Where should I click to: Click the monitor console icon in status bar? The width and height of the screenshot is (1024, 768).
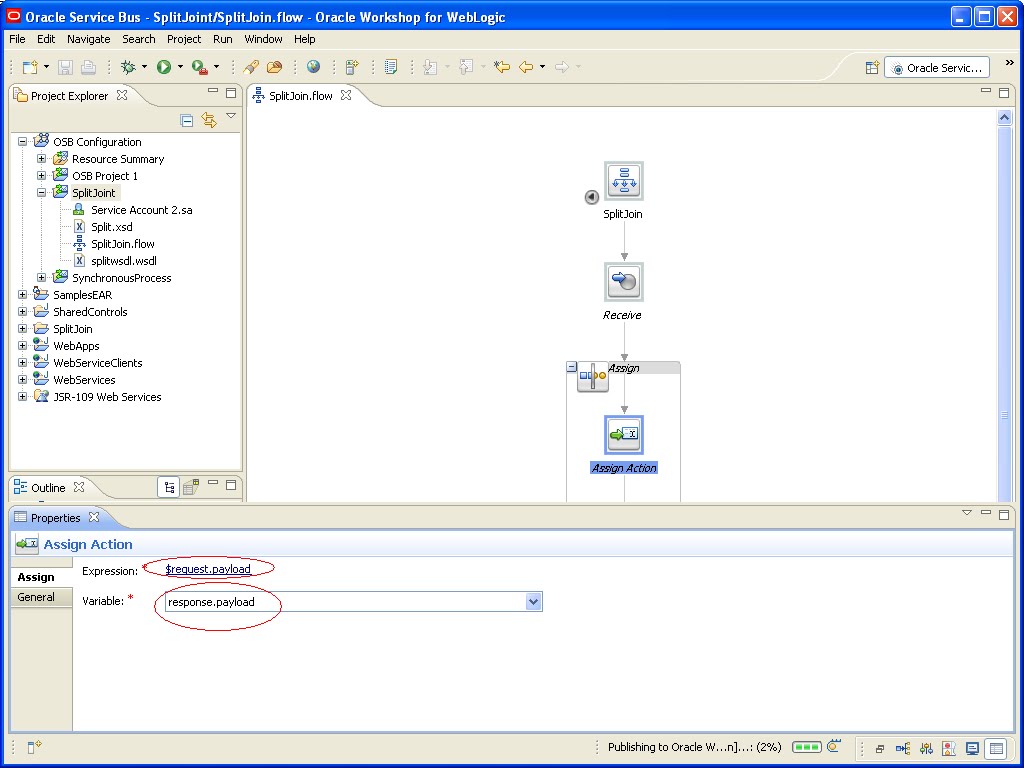coord(972,748)
